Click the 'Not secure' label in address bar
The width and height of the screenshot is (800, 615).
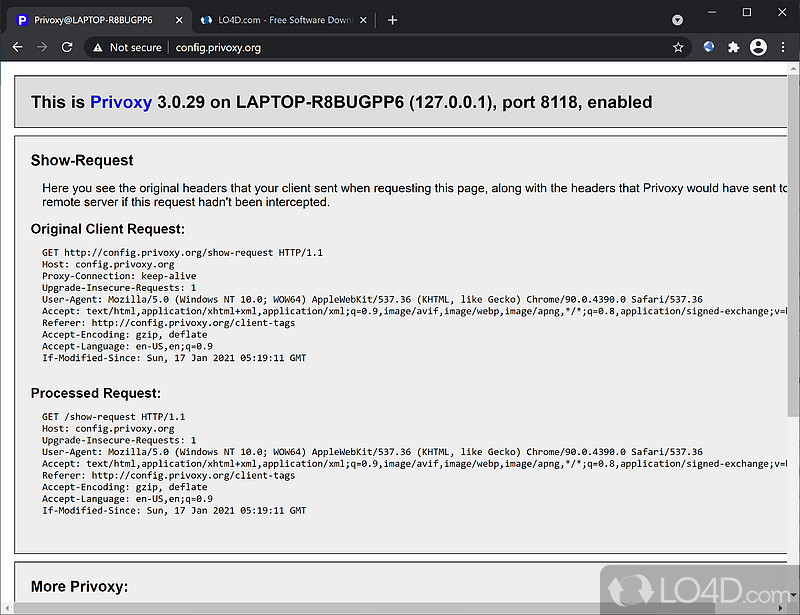[136, 47]
